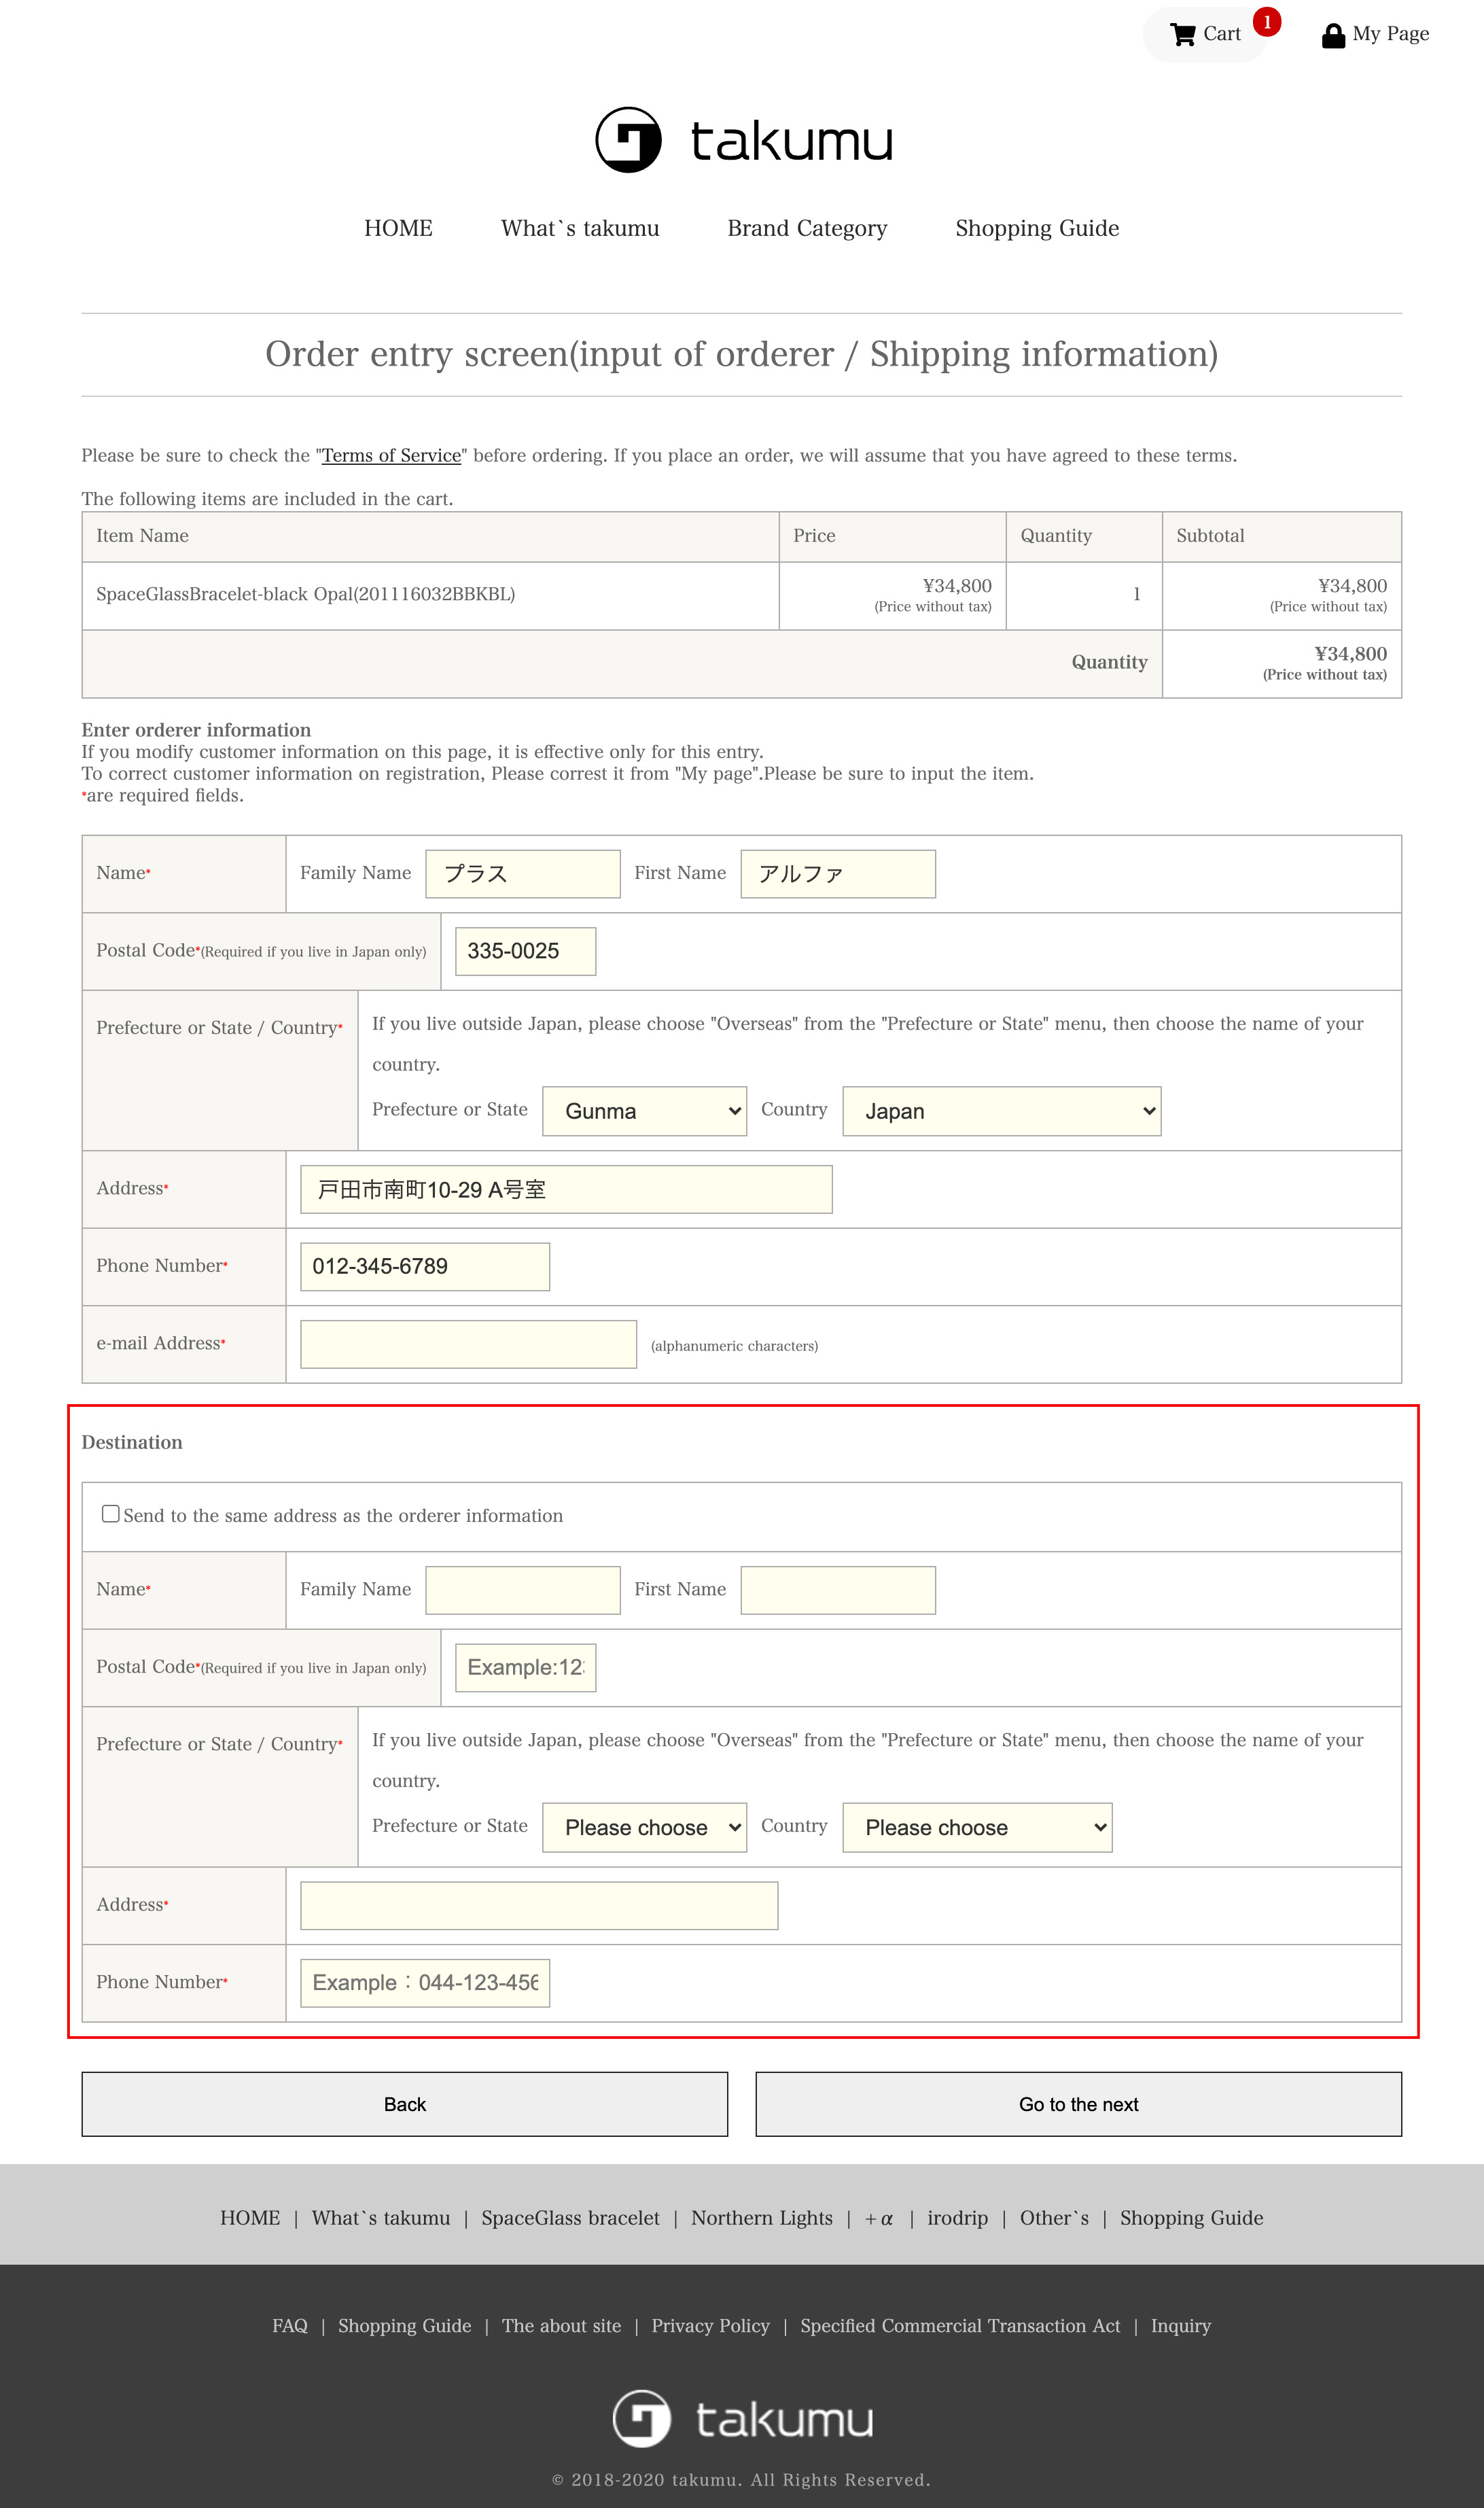Open What's takumu in top navigation
The image size is (1484, 2508).
coord(580,228)
